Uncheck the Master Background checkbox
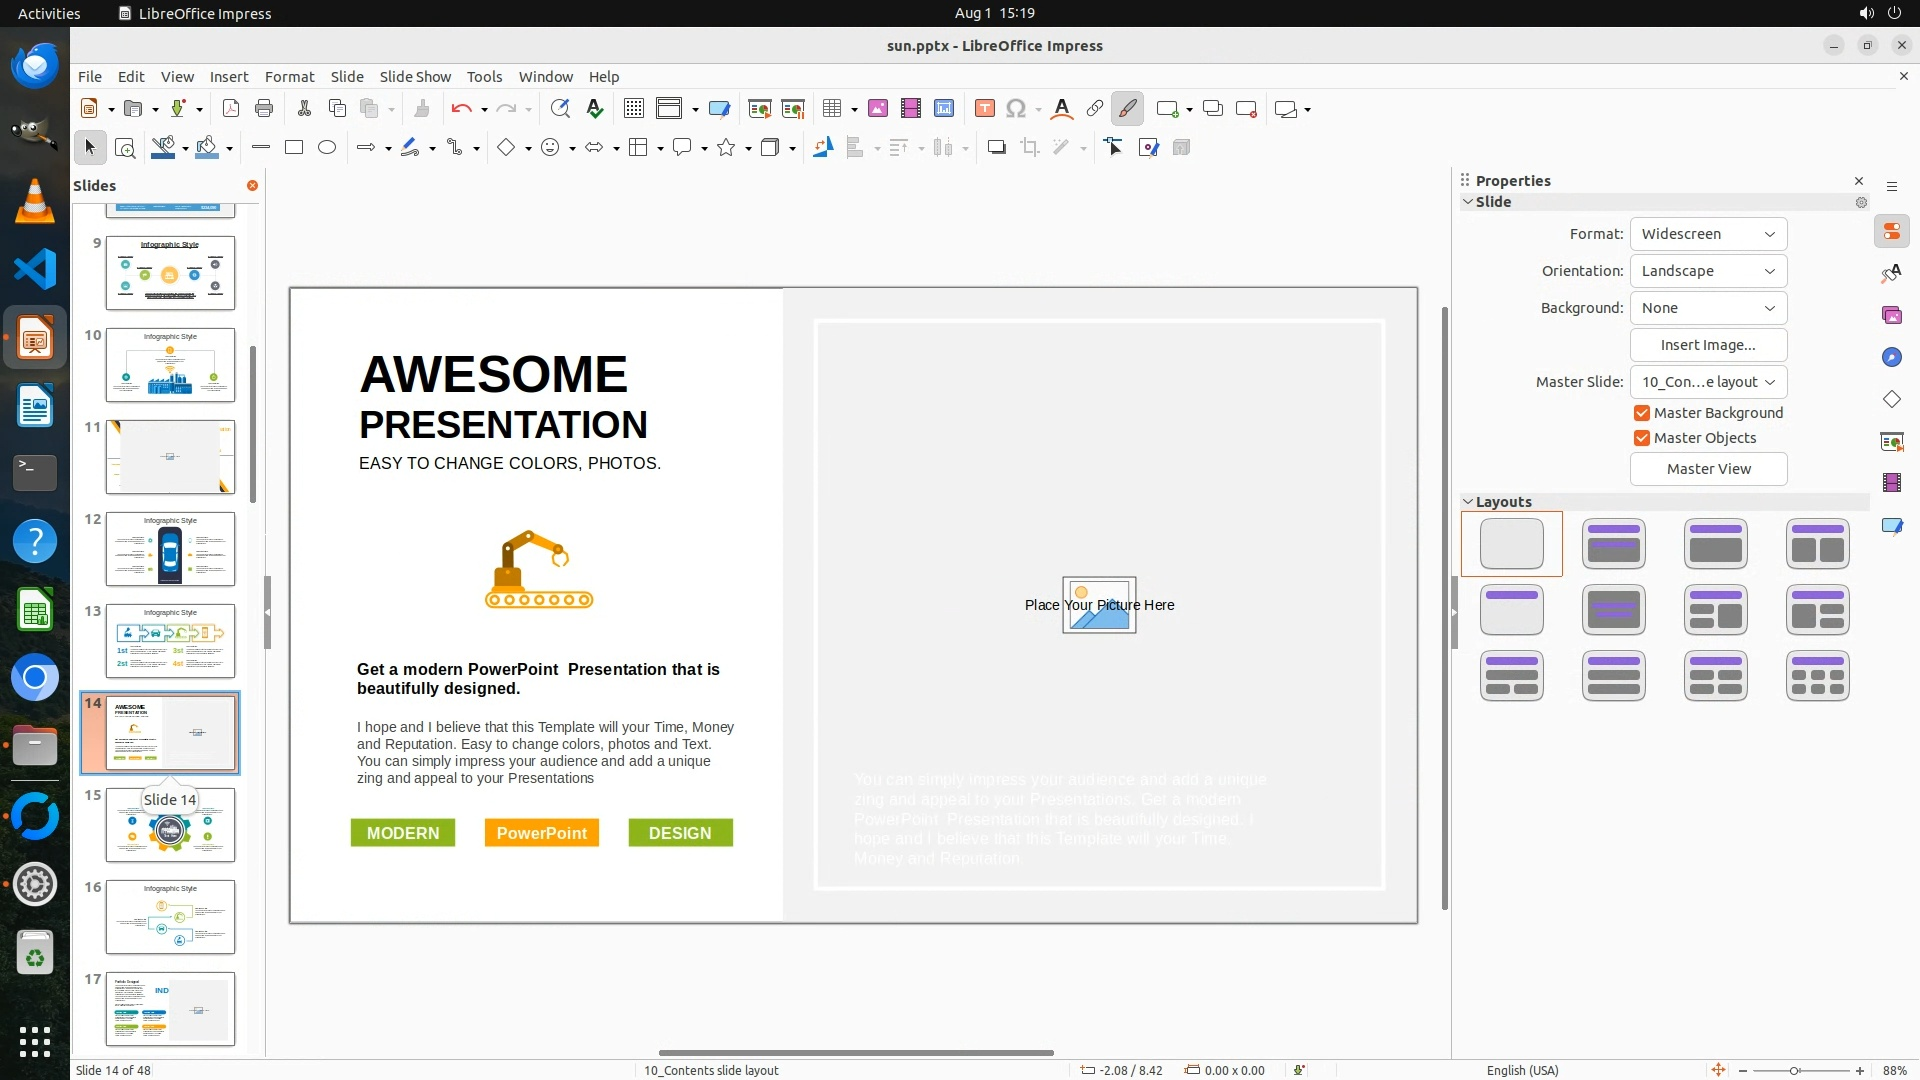 1642,413
